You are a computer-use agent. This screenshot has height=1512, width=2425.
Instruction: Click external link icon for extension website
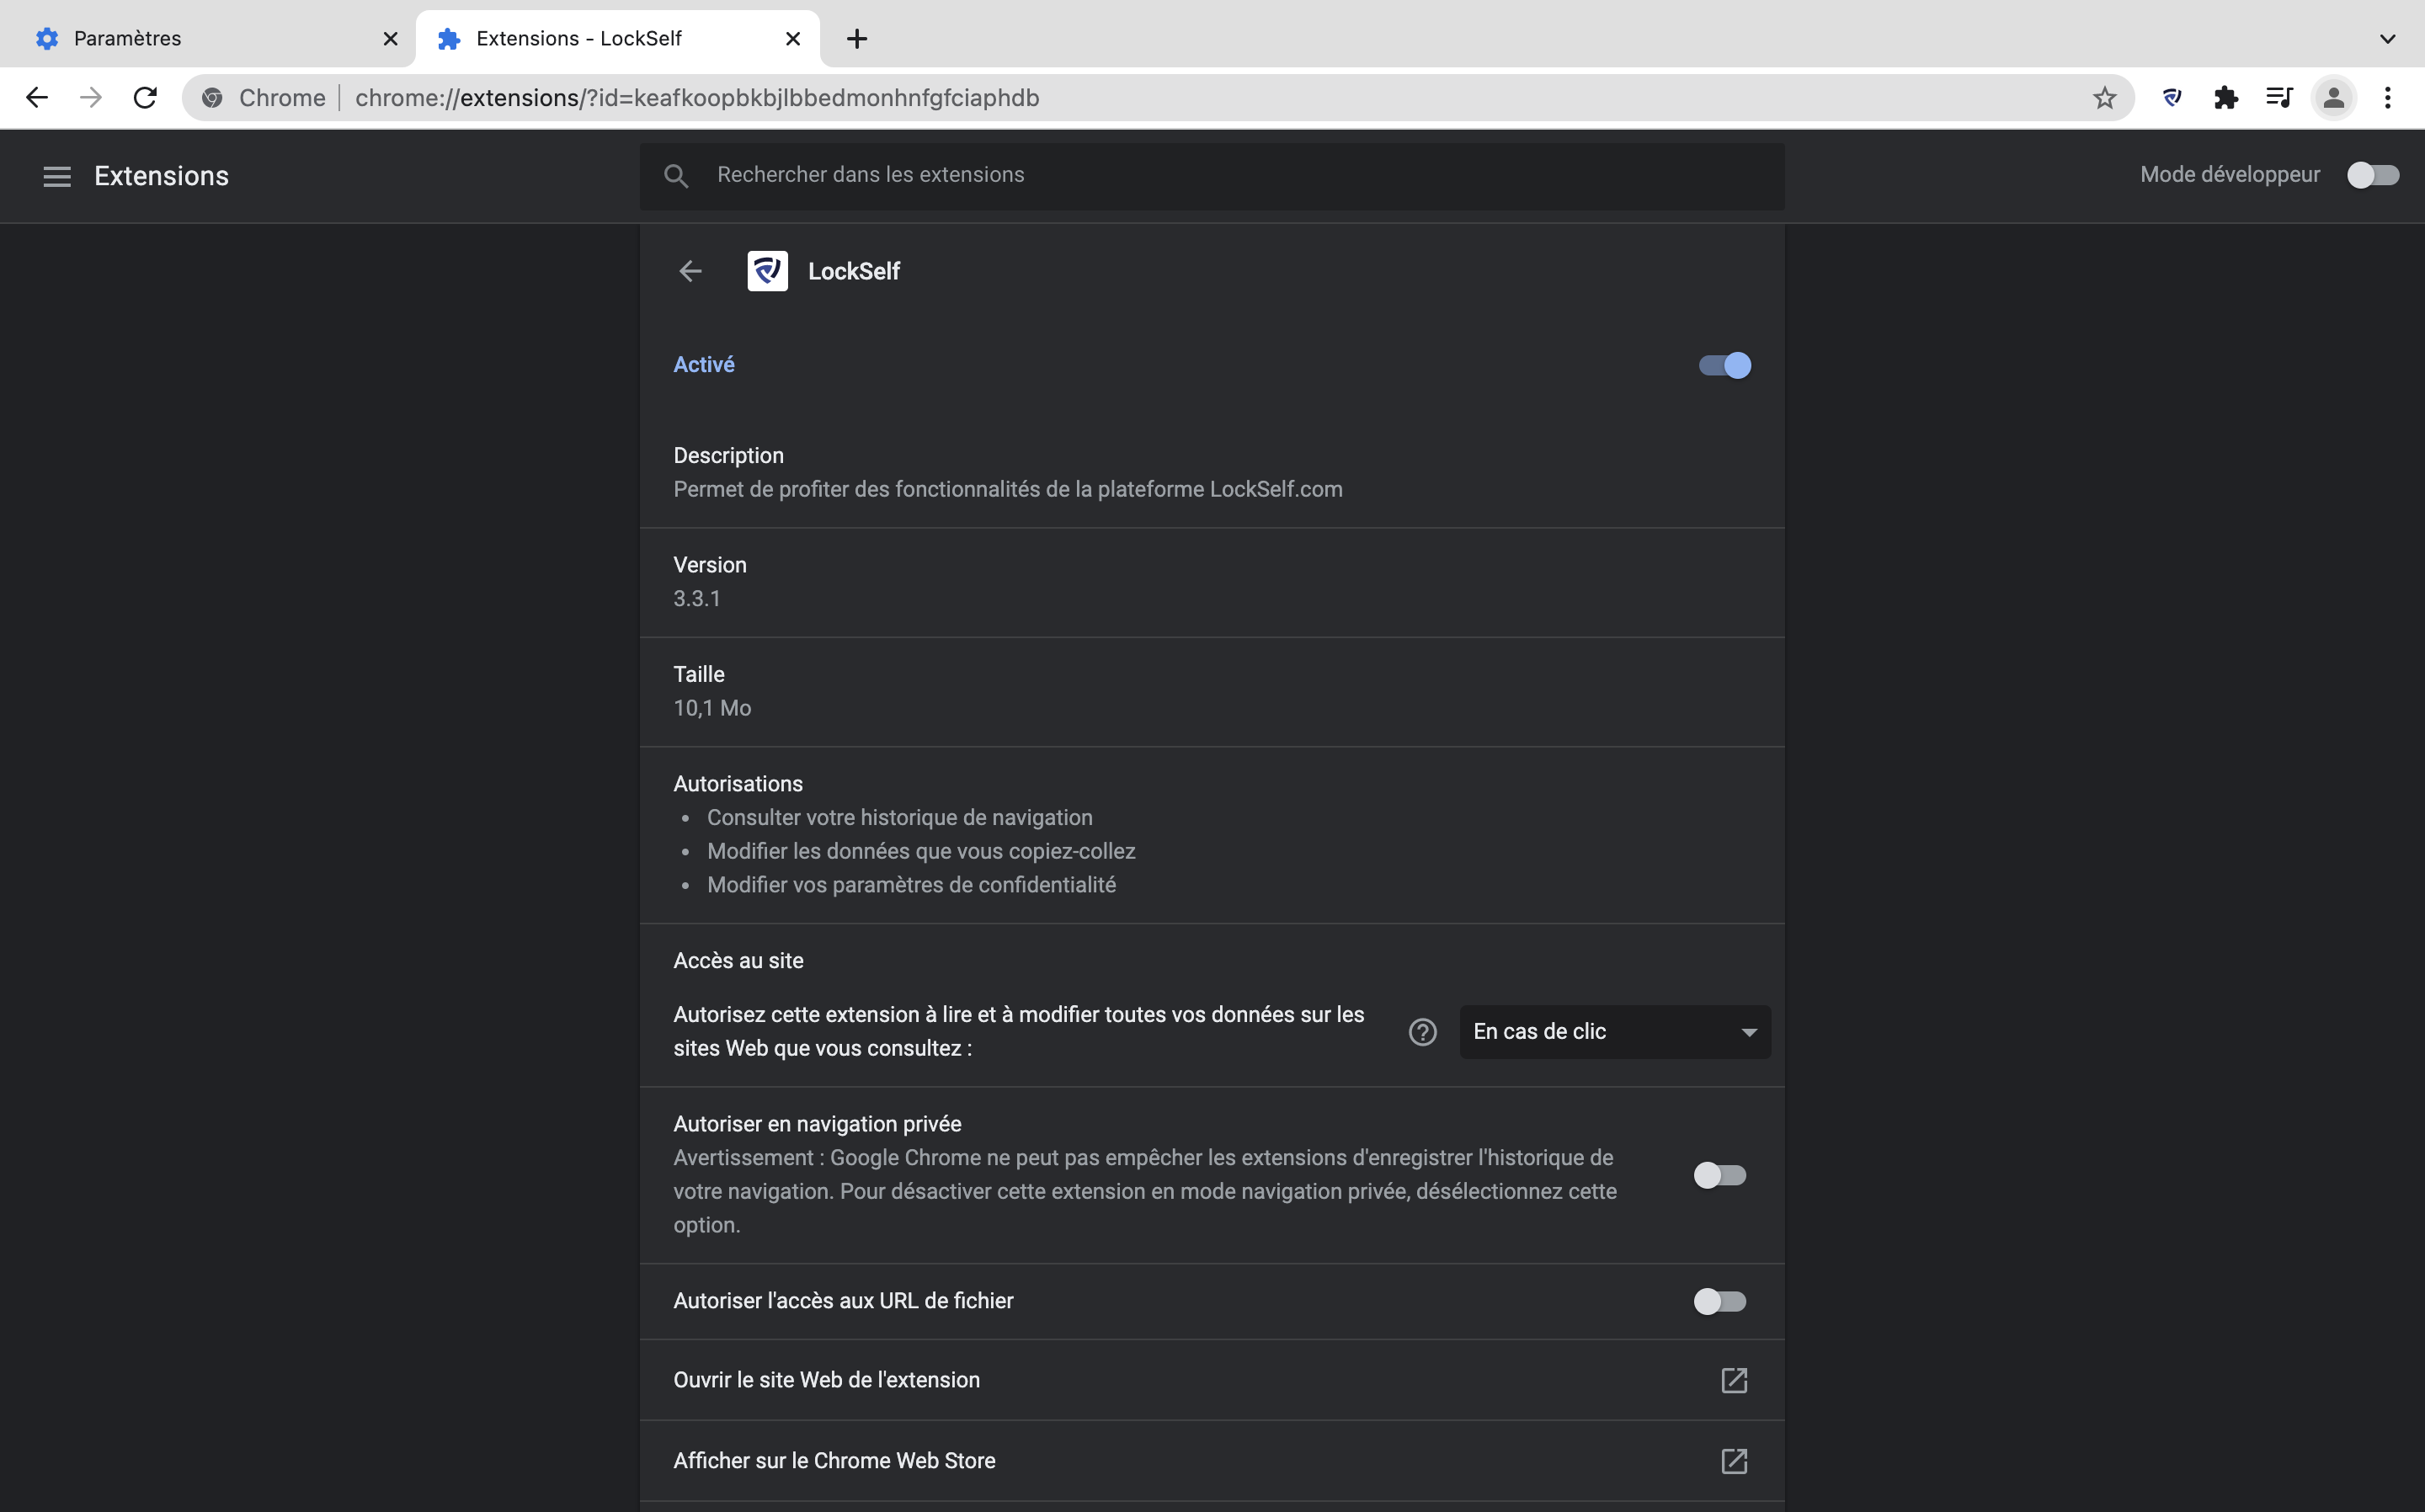tap(1734, 1380)
